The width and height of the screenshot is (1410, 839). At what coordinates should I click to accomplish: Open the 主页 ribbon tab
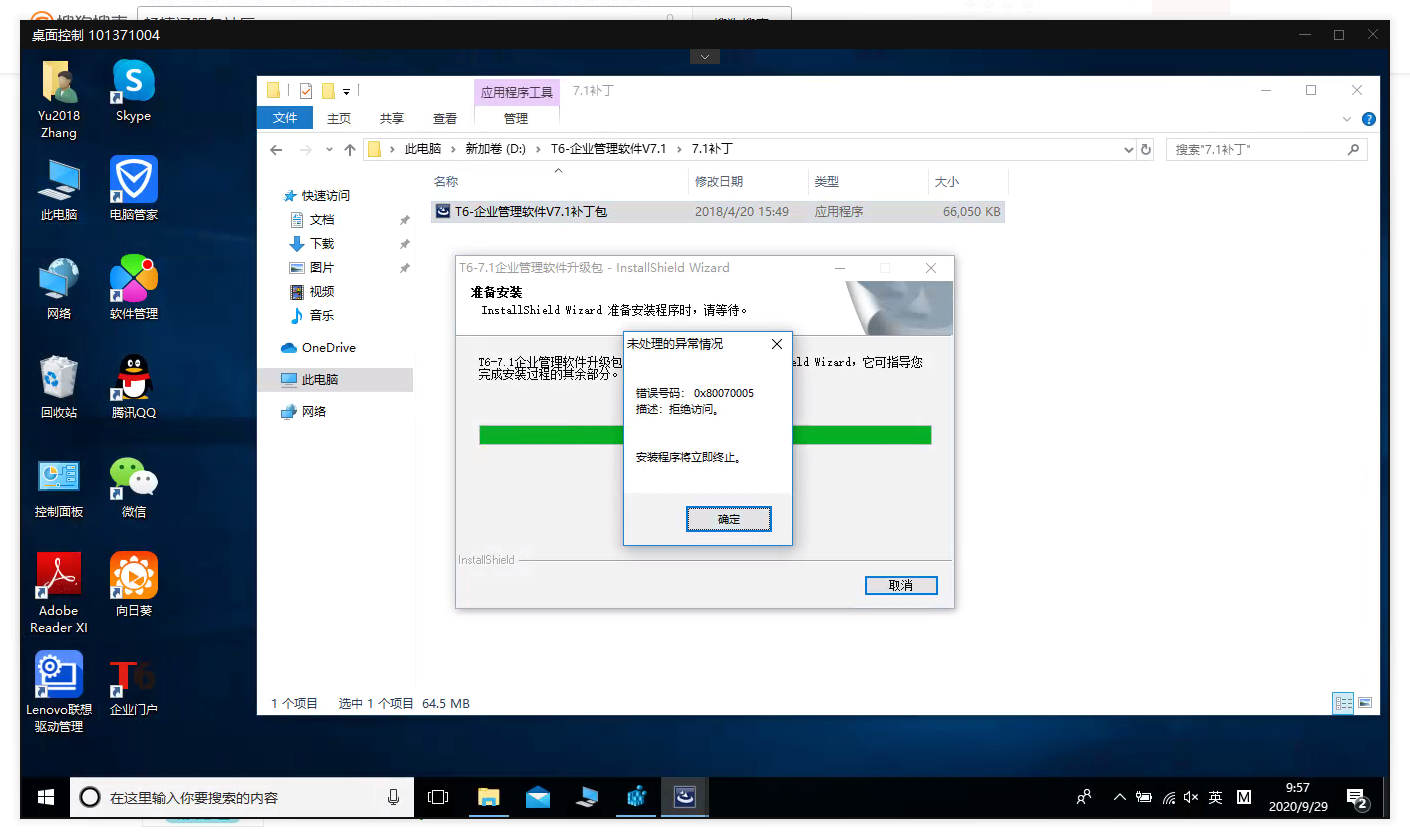339,118
